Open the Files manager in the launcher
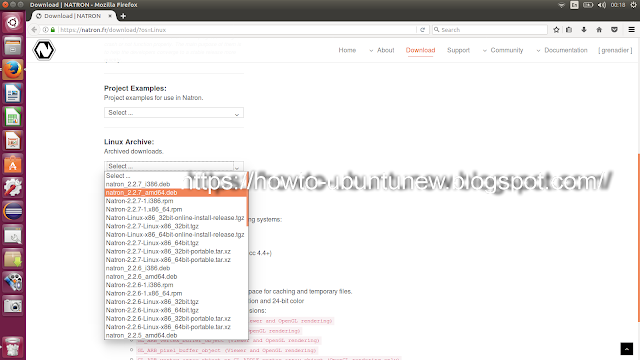The height and width of the screenshot is (360, 640). point(13,46)
